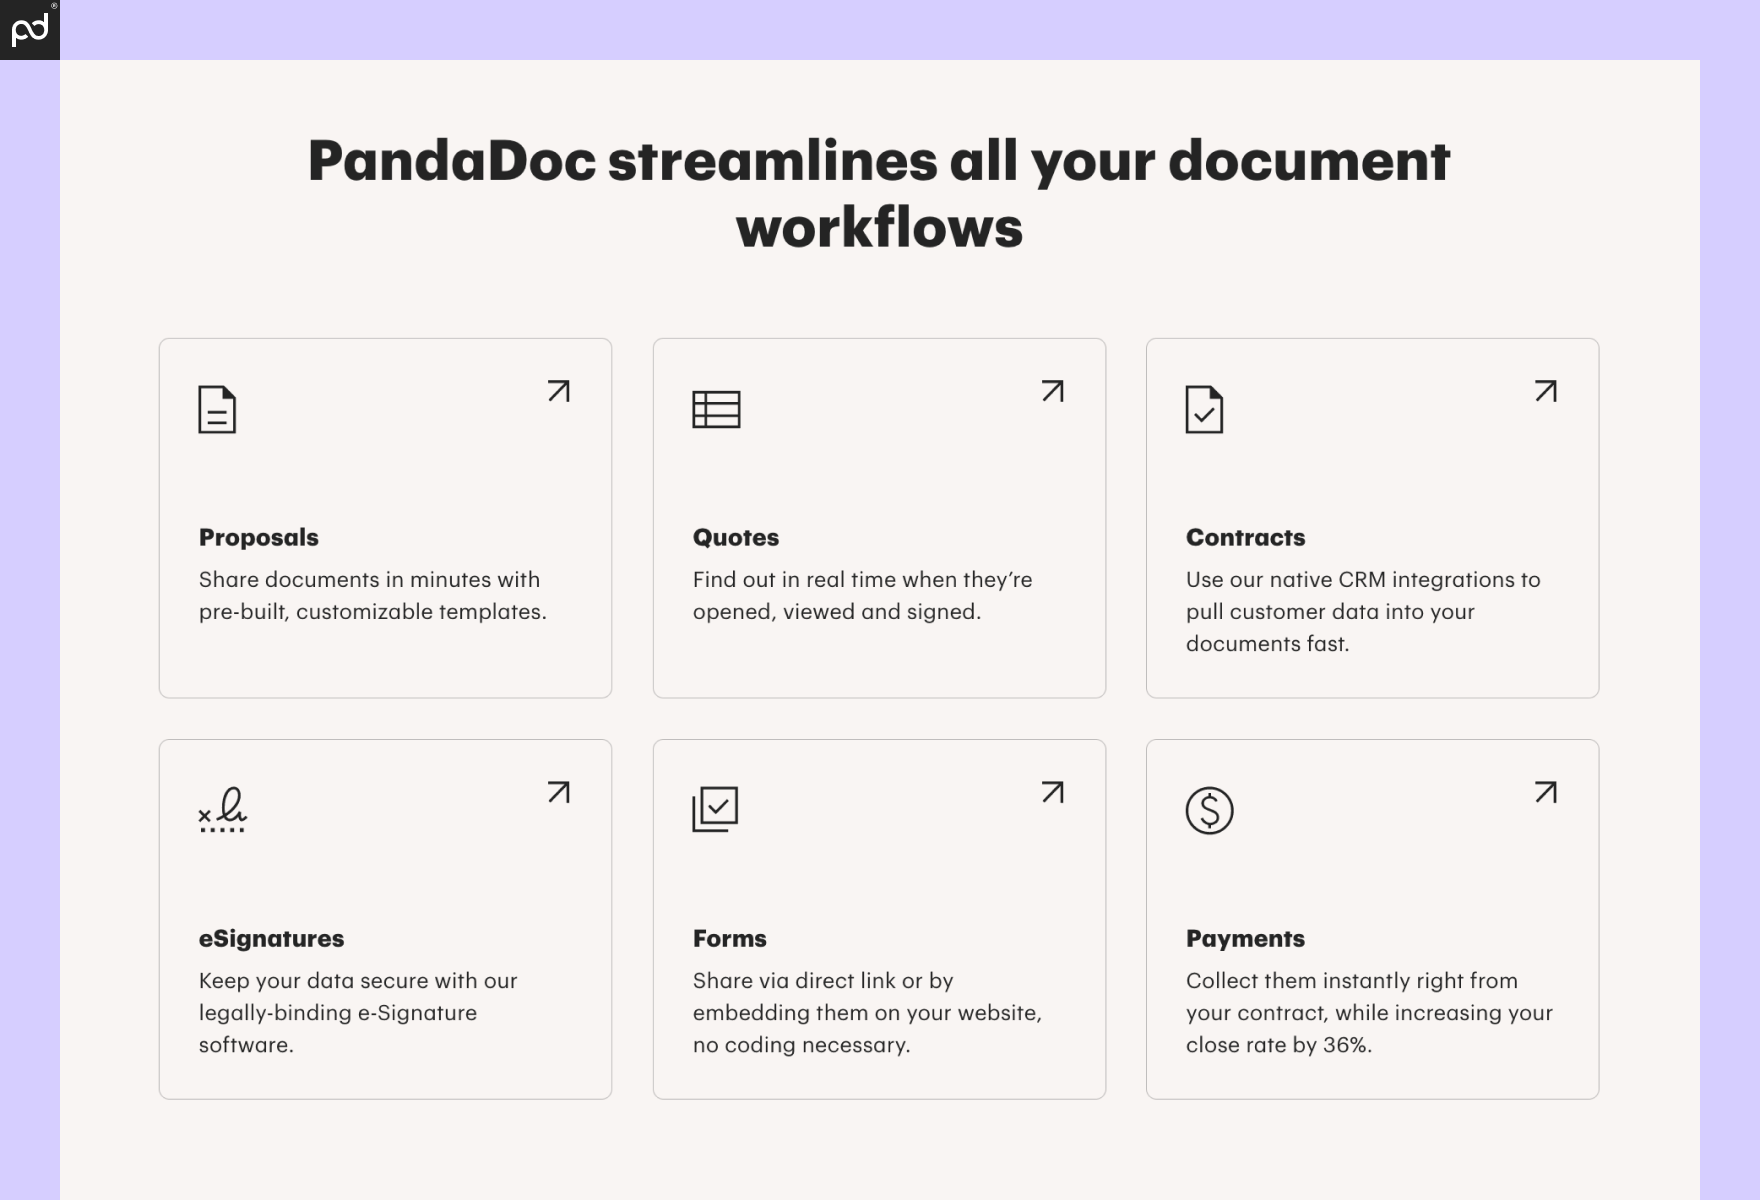Click the Contracts checked-document icon
The image size is (1760, 1200).
1204,409
